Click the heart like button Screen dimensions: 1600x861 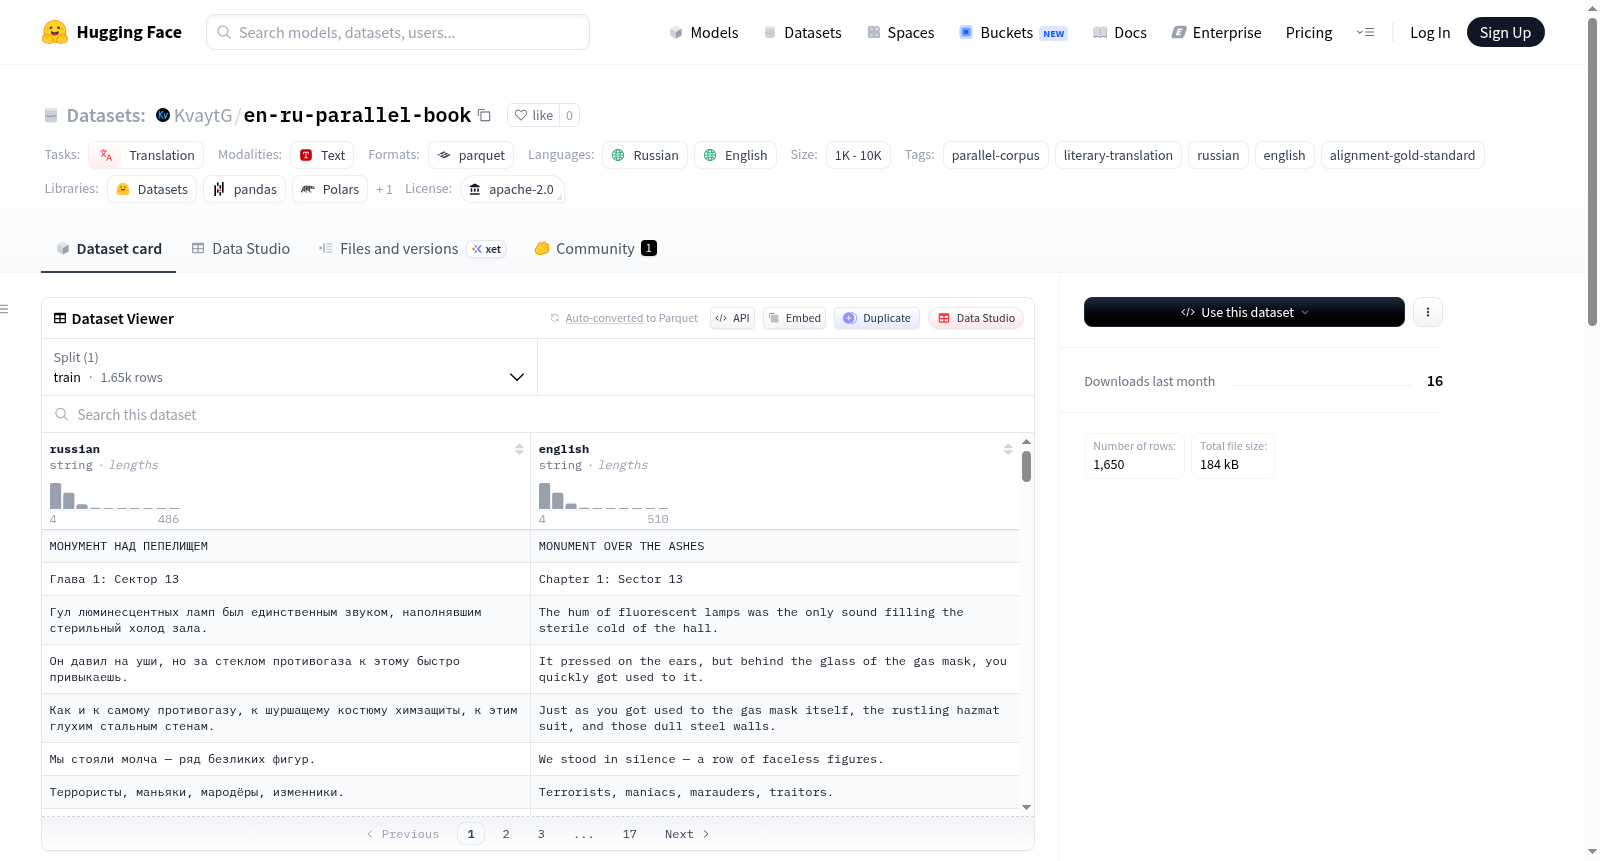pos(533,115)
